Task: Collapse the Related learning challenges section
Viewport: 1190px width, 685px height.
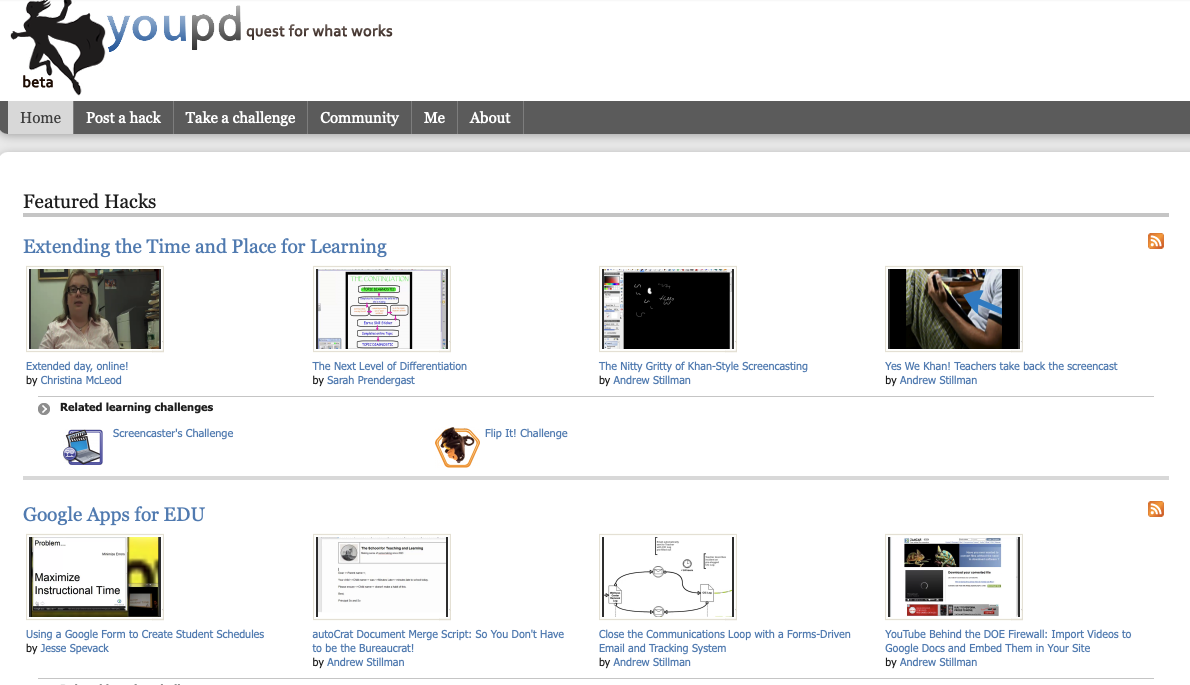Action: pos(44,409)
